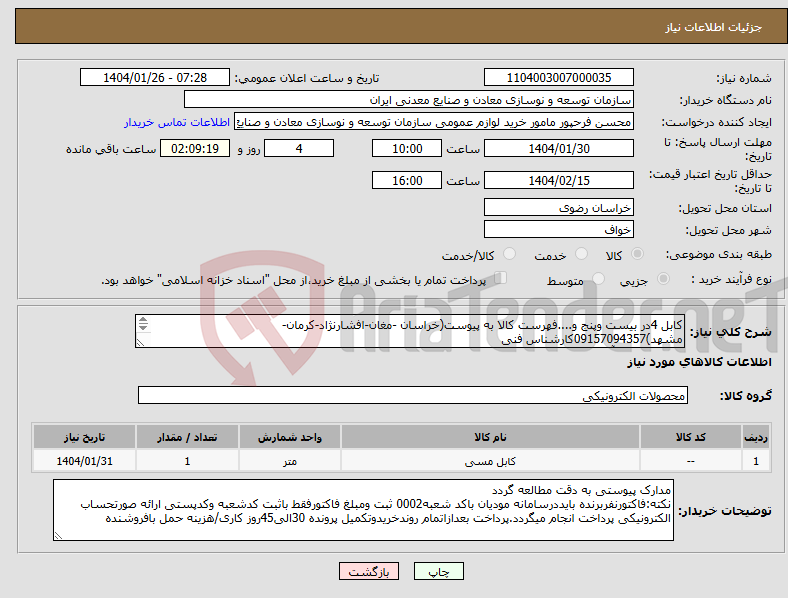Click the validity hour field 16:00

click(407, 180)
